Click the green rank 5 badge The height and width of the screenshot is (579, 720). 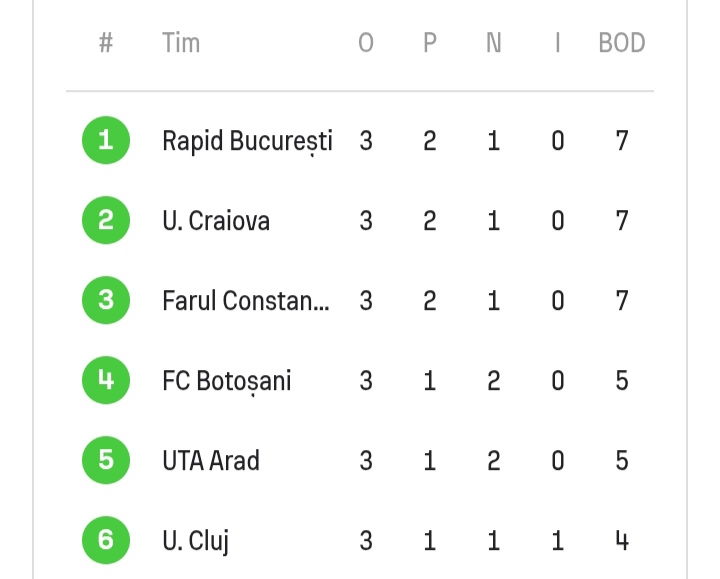tap(106, 460)
